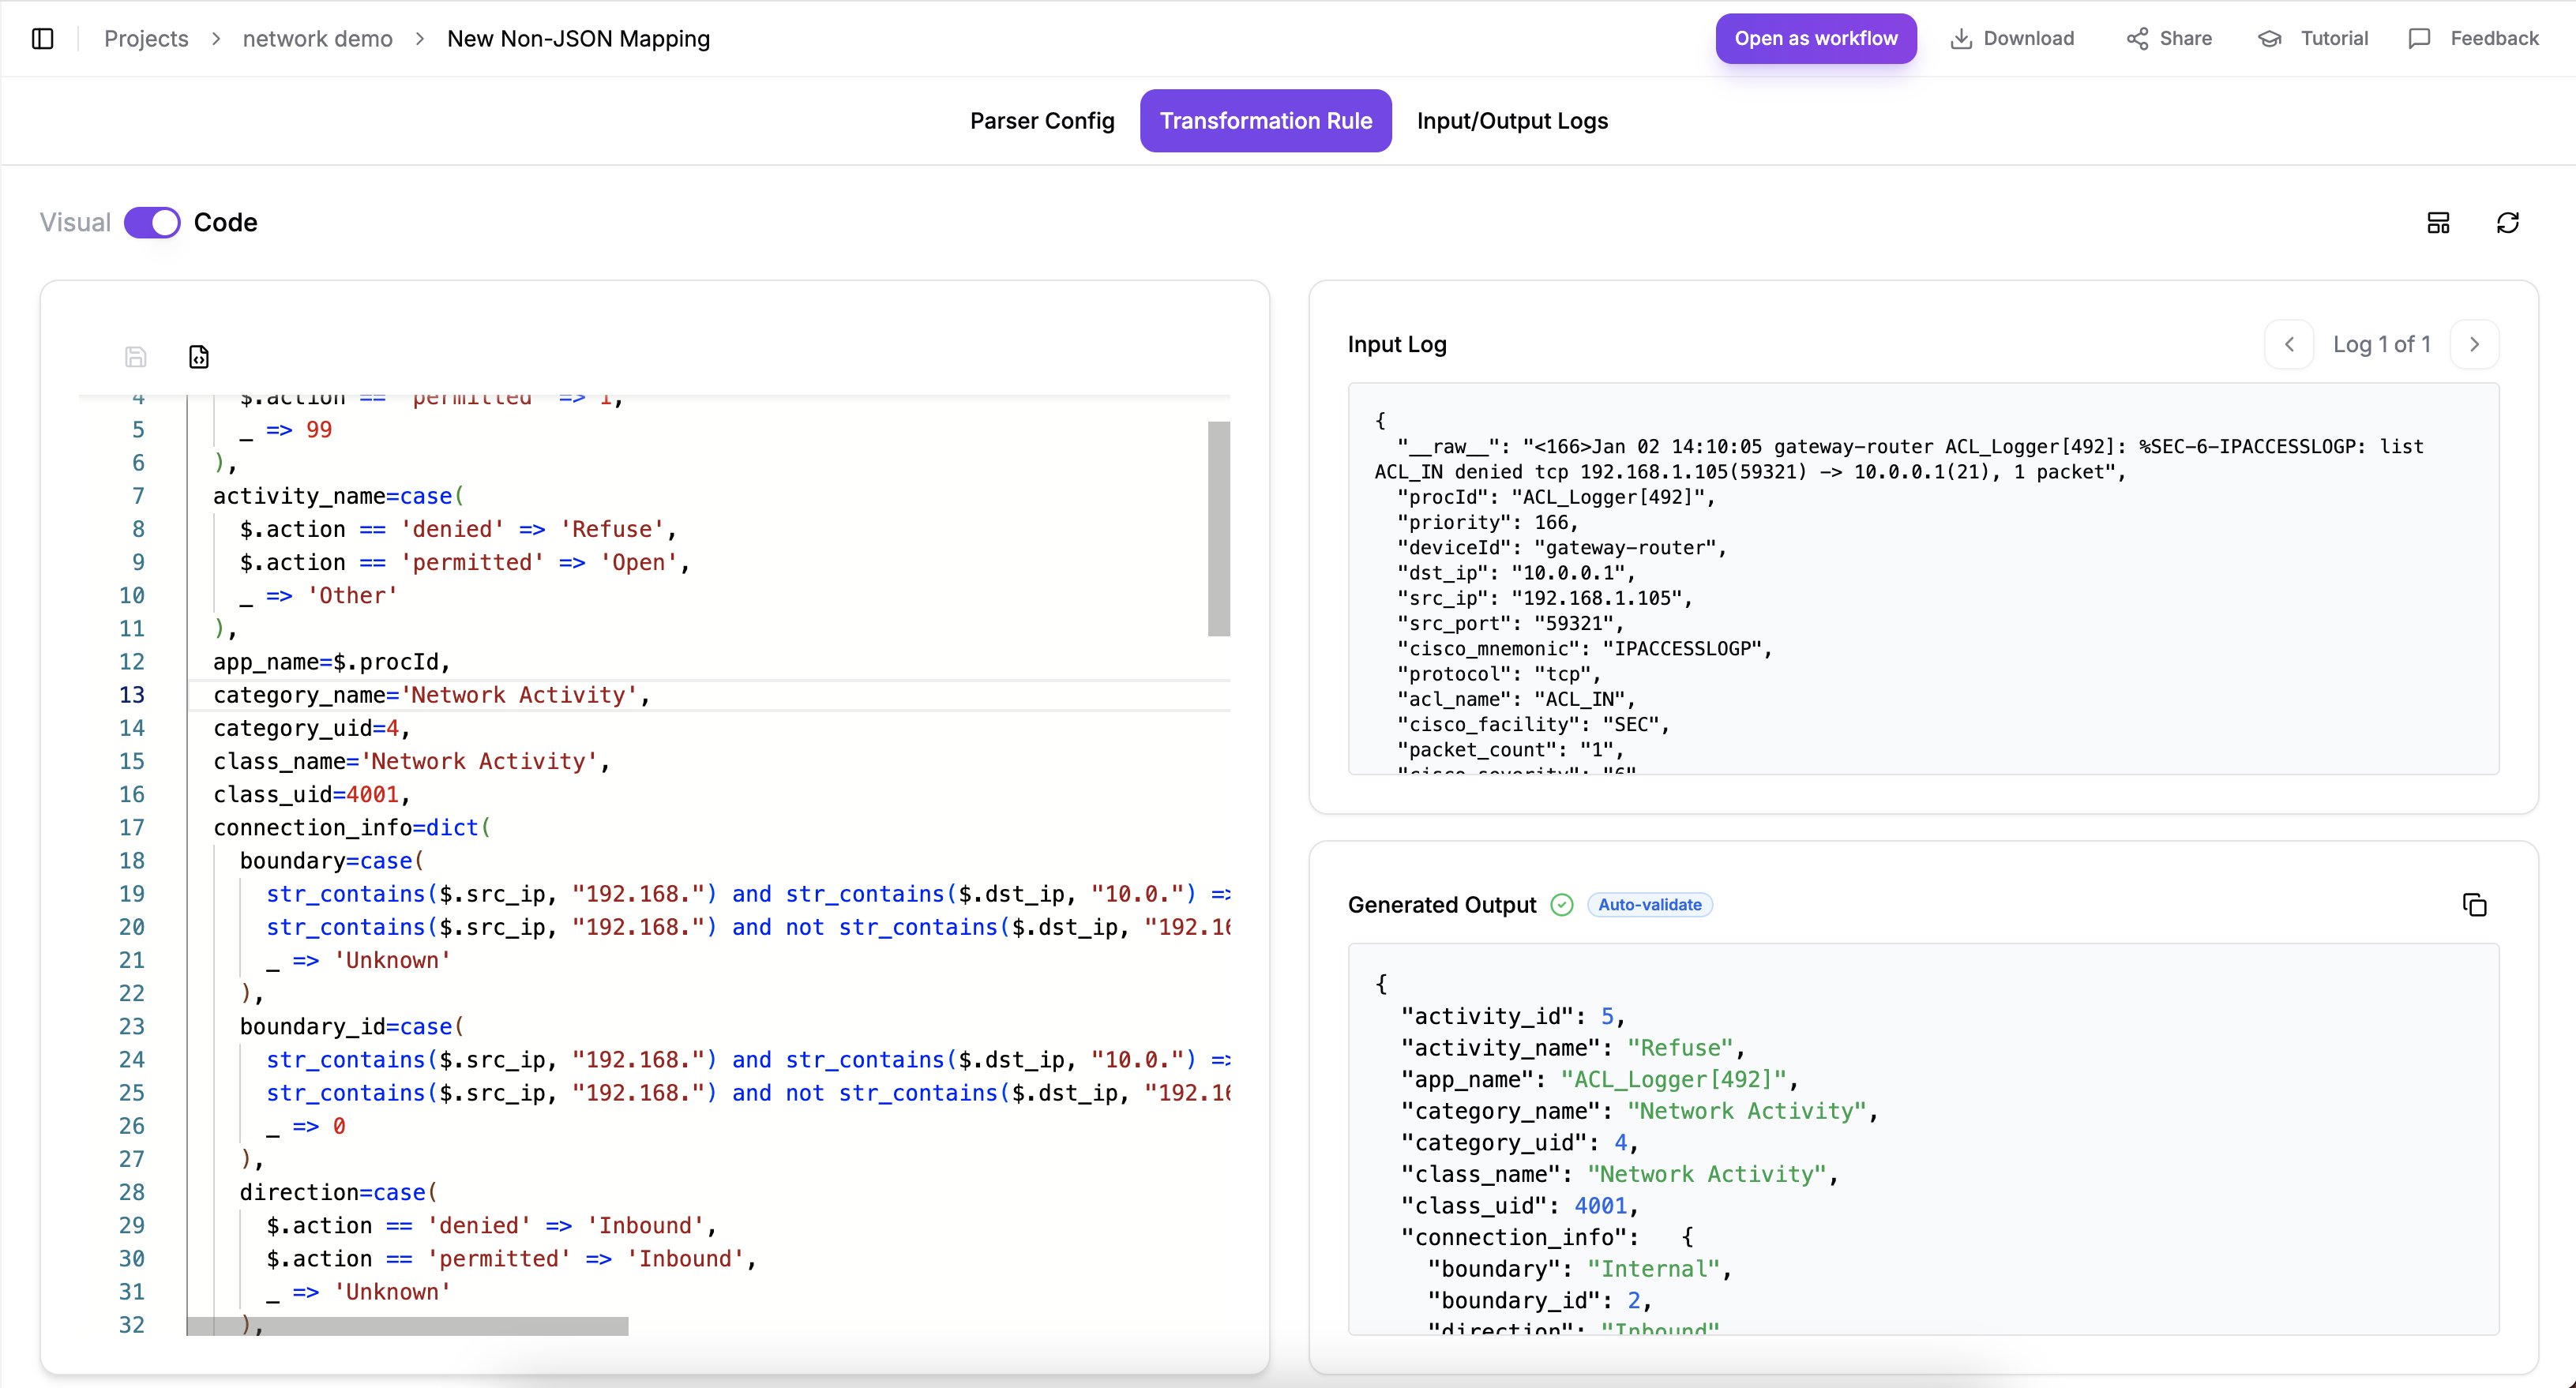The width and height of the screenshot is (2576, 1388).
Task: Open Tutorial from header
Action: pyautogui.click(x=2313, y=38)
